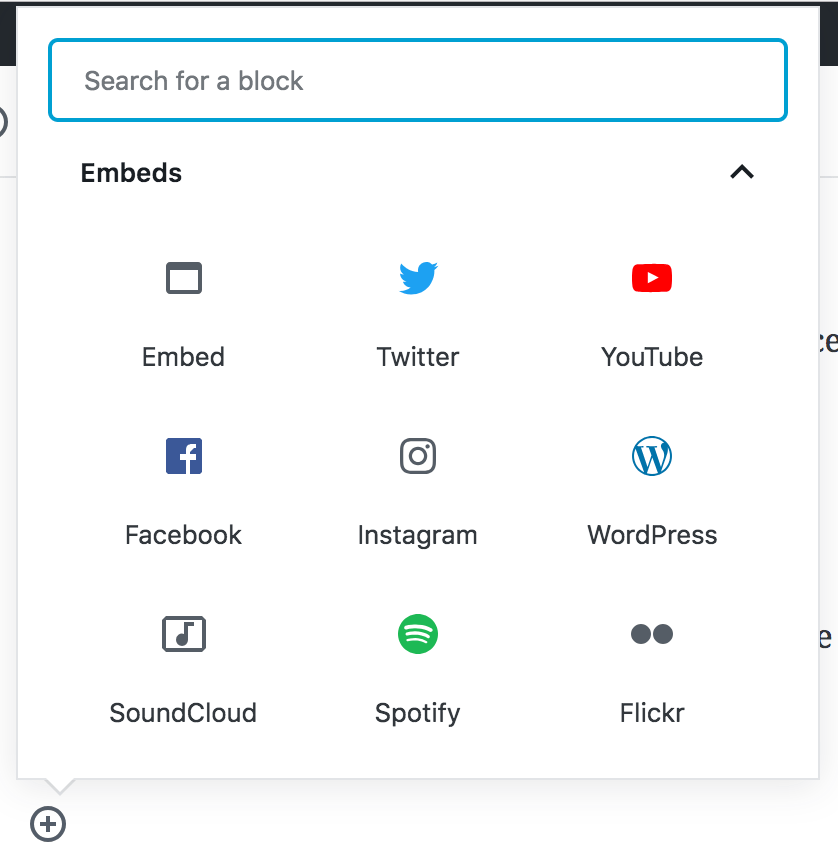Collapse the Embeds section chevron

pyautogui.click(x=741, y=172)
